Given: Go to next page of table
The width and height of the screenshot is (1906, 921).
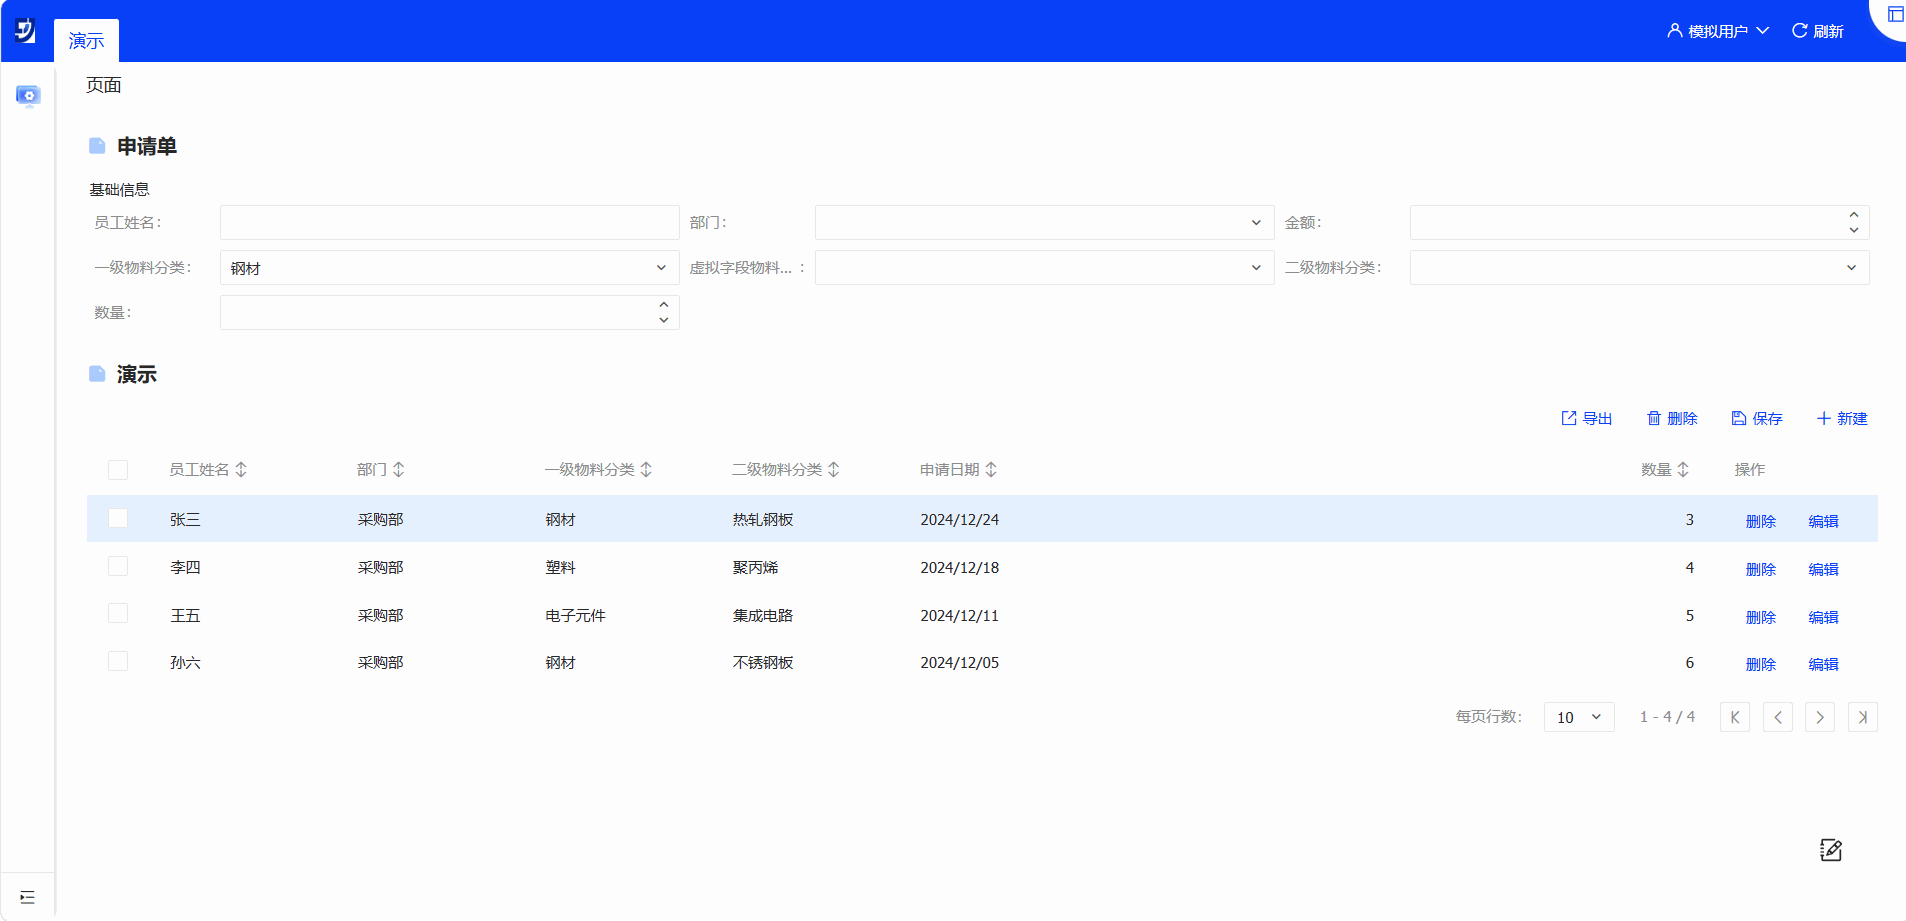Looking at the screenshot, I should tap(1820, 717).
